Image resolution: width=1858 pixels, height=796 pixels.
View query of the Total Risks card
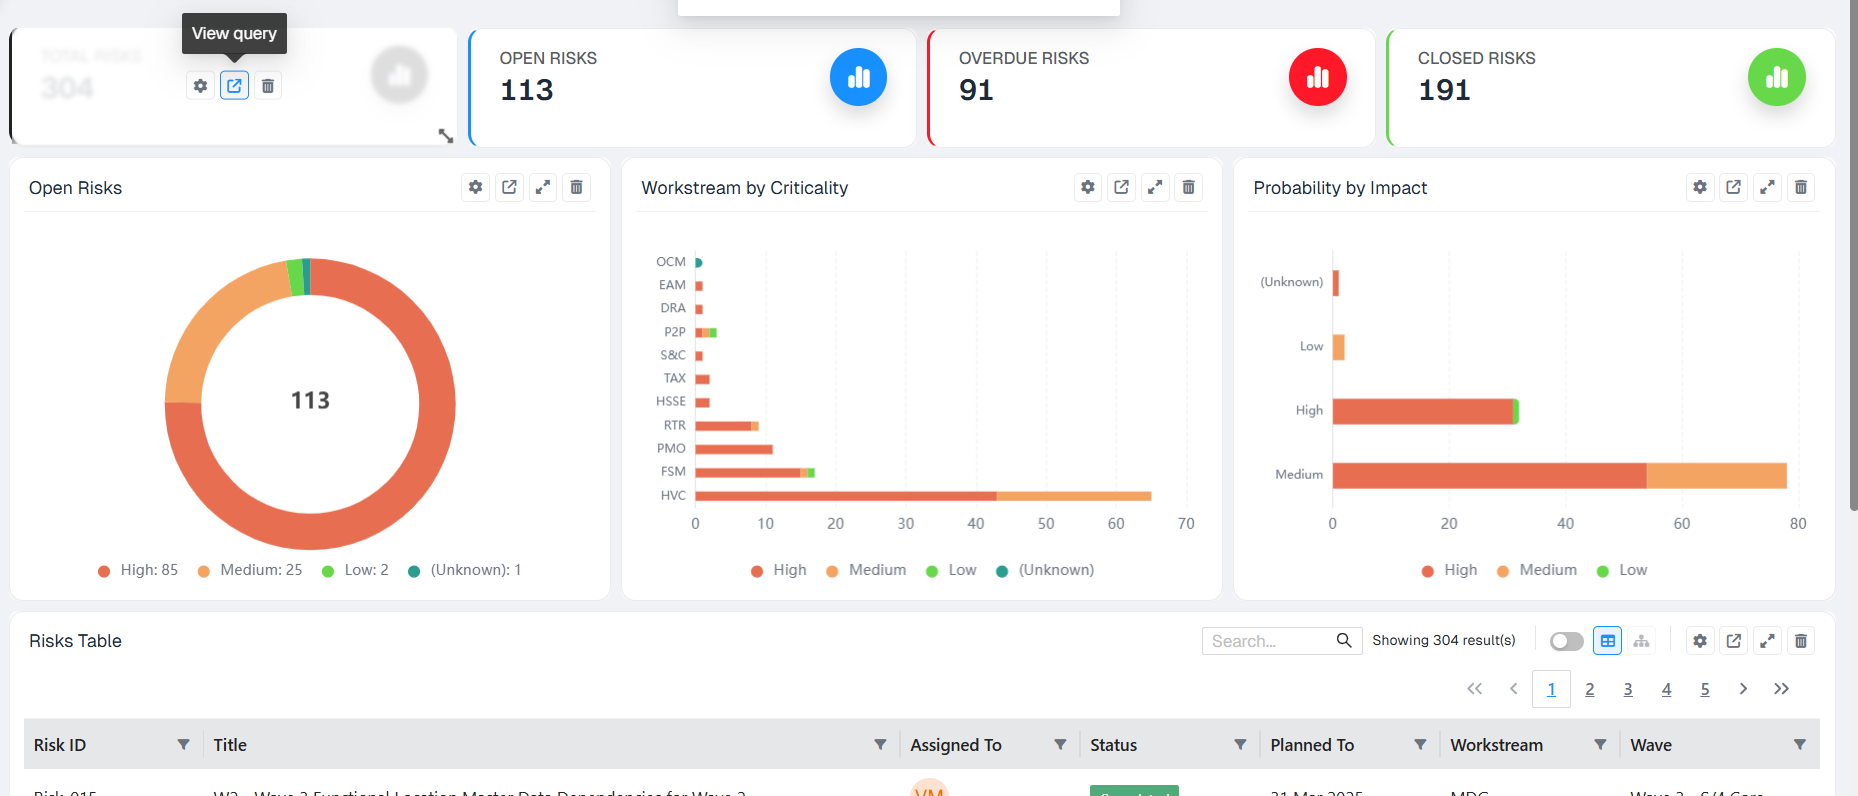(x=234, y=86)
